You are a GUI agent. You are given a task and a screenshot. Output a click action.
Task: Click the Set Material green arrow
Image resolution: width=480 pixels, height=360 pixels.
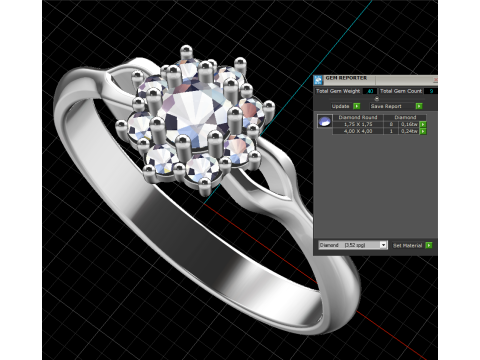pos(429,245)
